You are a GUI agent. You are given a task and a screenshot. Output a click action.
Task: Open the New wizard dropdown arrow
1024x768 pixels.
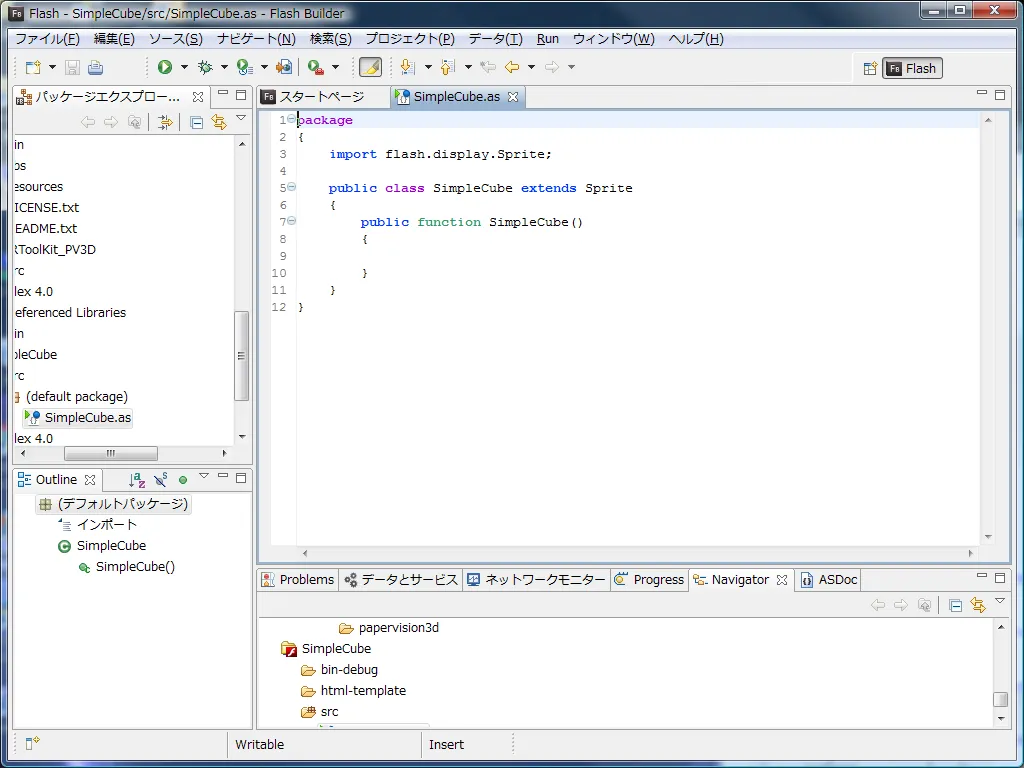(52, 67)
